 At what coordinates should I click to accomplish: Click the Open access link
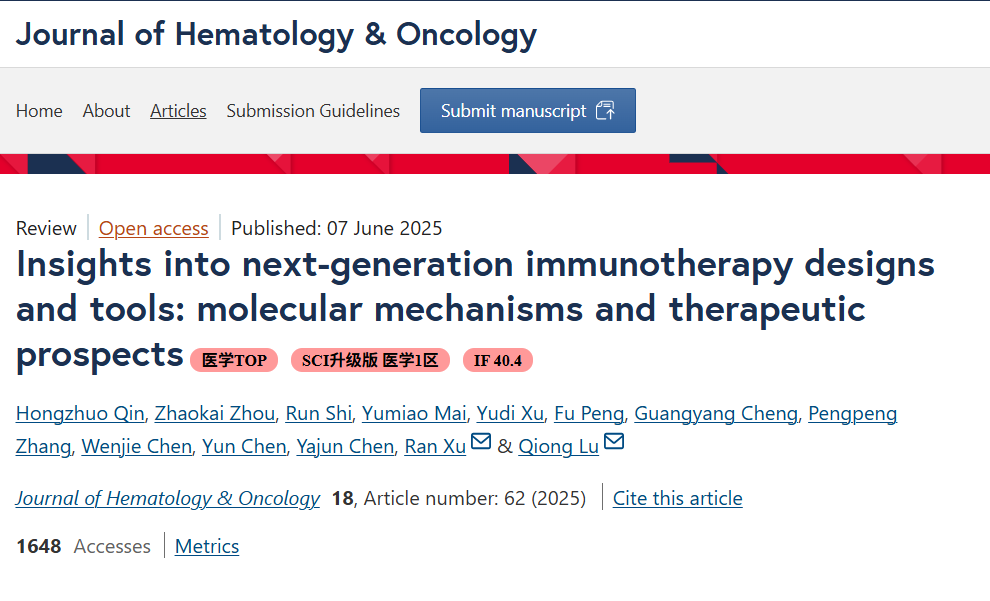pos(154,229)
